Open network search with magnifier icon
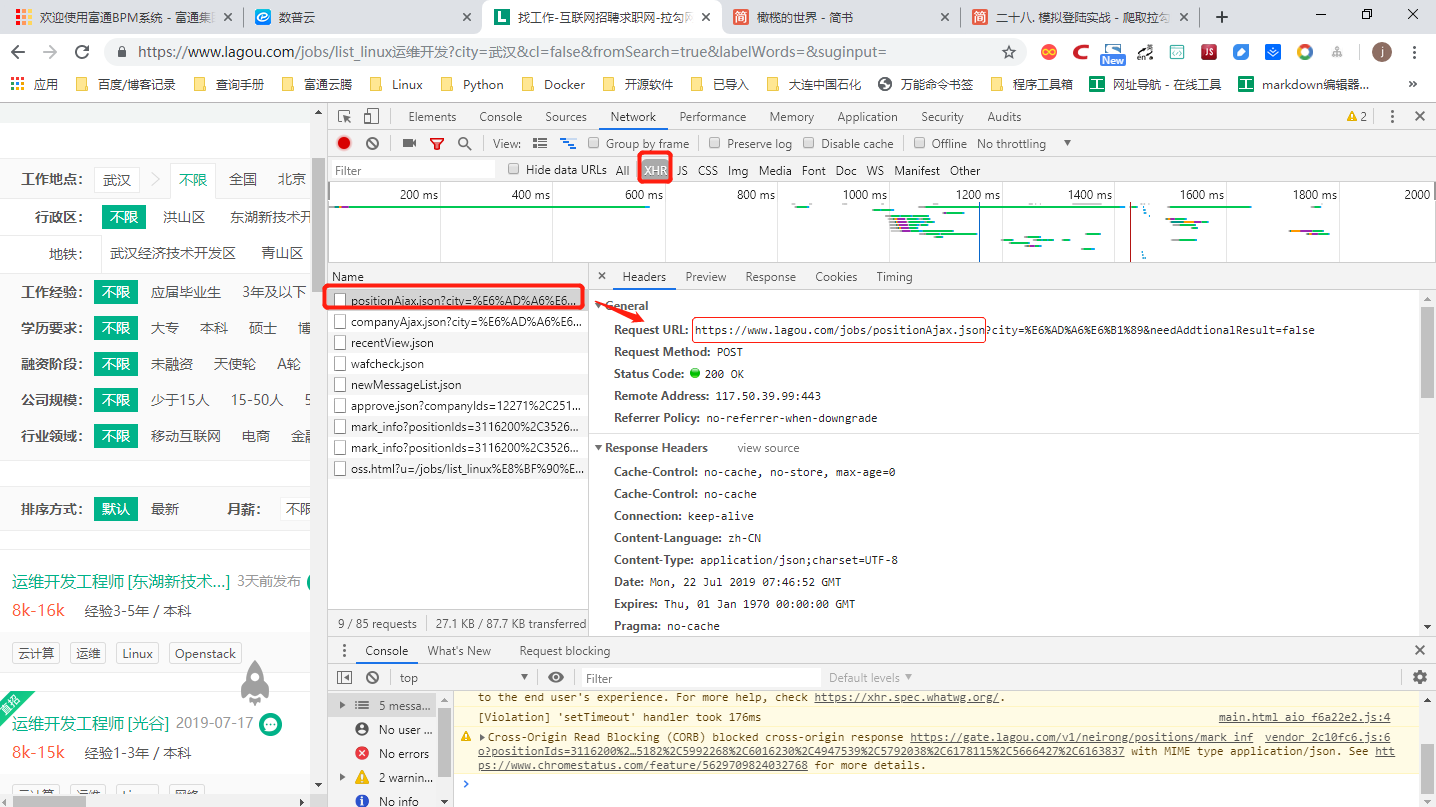The image size is (1436, 807). (x=464, y=144)
